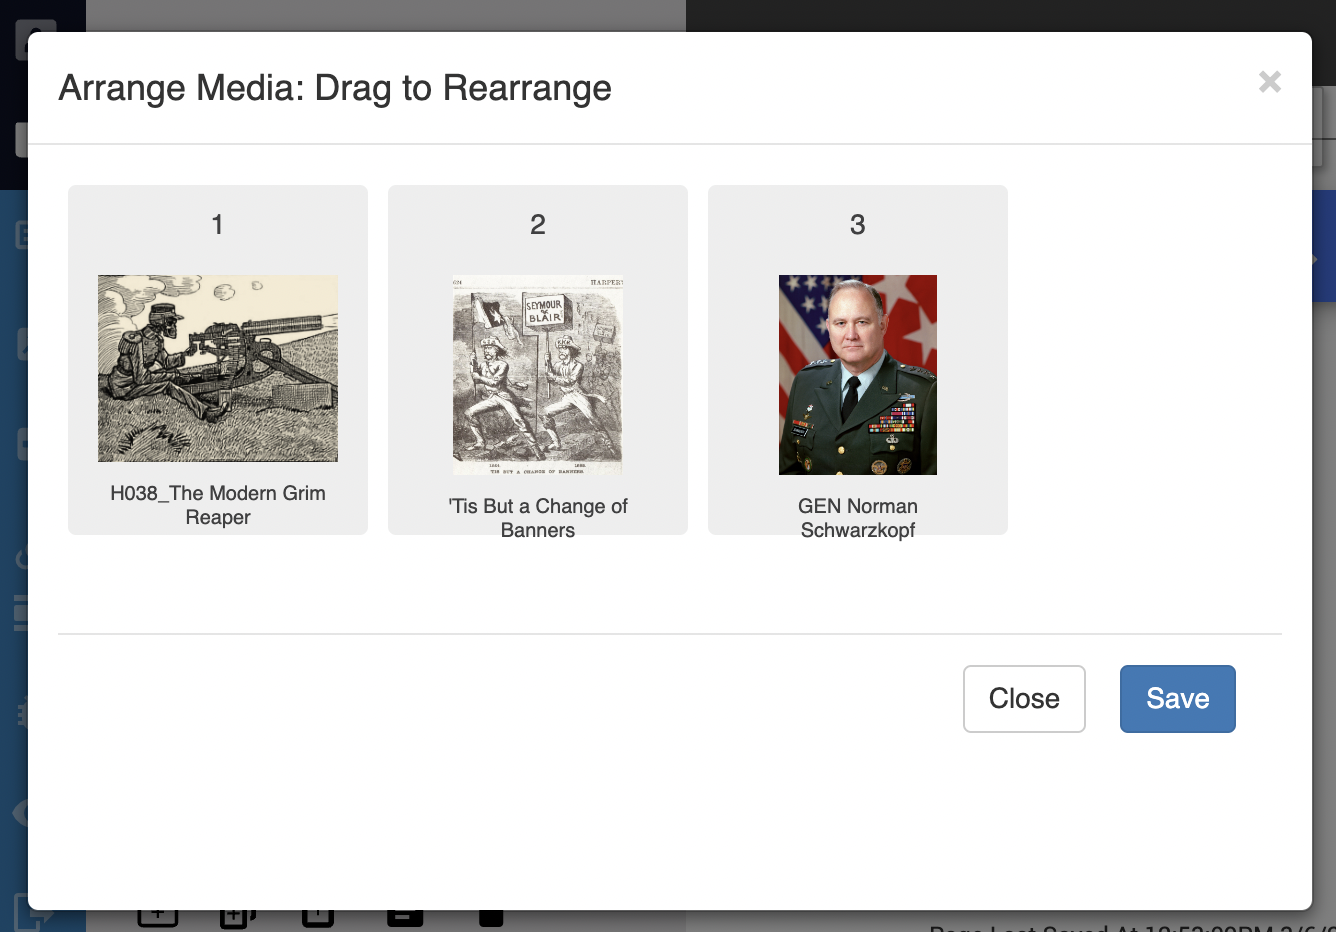Click the minus-box icon in bottom toolbar

[x=404, y=917]
